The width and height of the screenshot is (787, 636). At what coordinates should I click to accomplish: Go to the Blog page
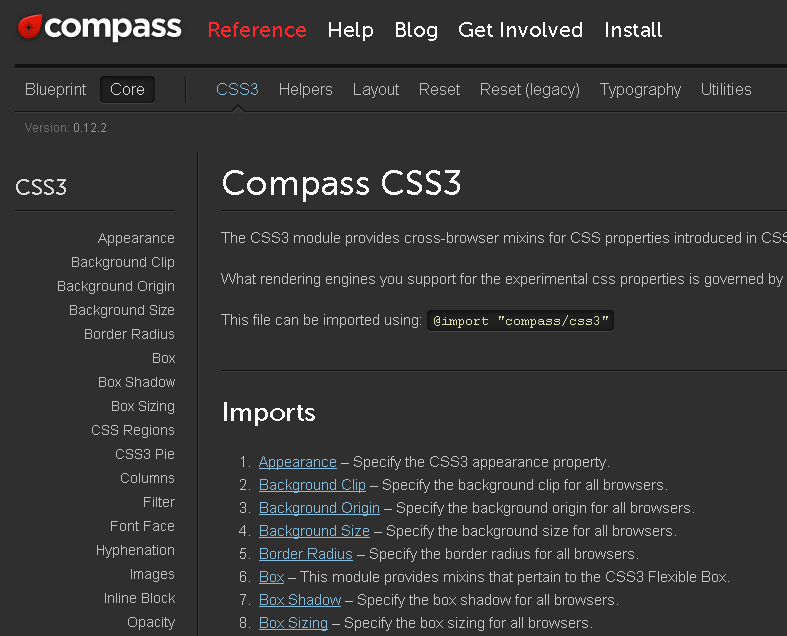(416, 30)
